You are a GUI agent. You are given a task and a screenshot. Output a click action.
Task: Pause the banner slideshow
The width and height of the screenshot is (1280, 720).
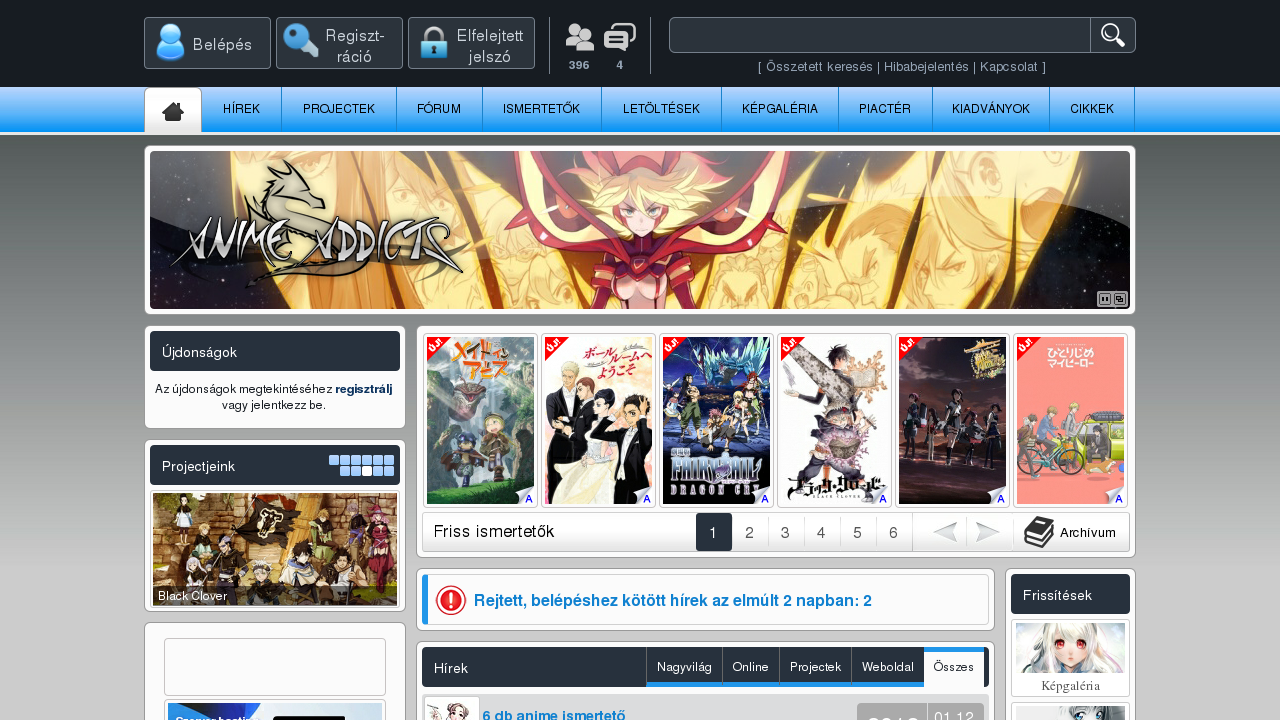1105,298
